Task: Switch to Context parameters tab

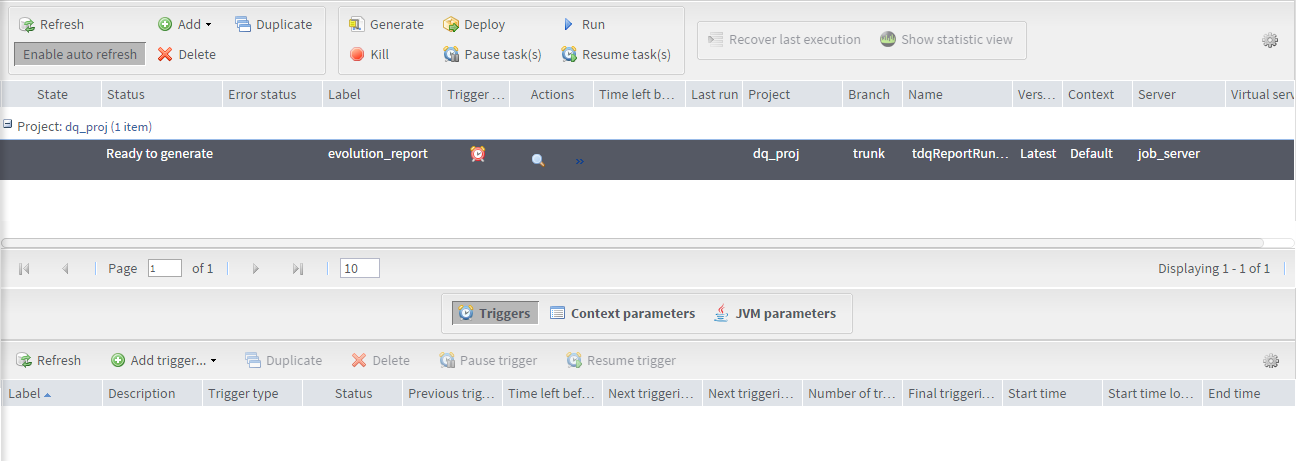Action: (x=622, y=313)
